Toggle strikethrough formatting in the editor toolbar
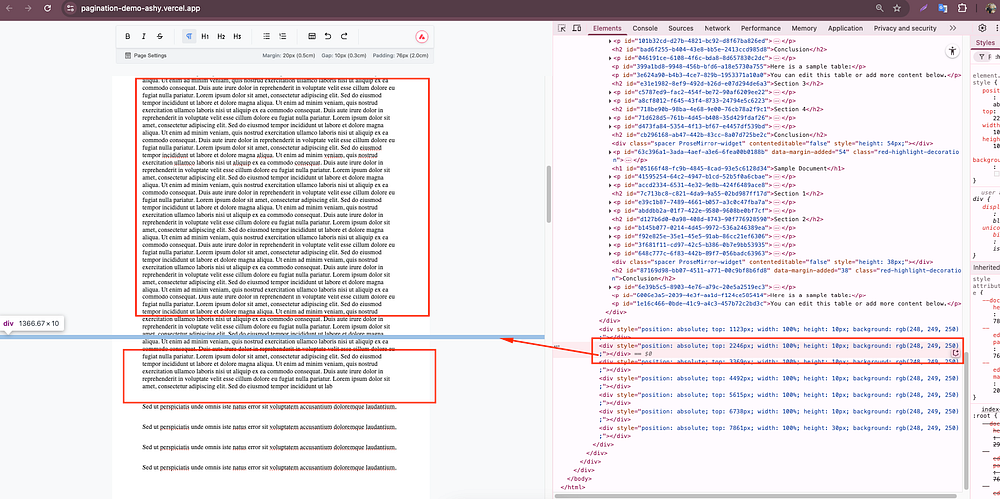1000x499 pixels. pyautogui.click(x=159, y=36)
